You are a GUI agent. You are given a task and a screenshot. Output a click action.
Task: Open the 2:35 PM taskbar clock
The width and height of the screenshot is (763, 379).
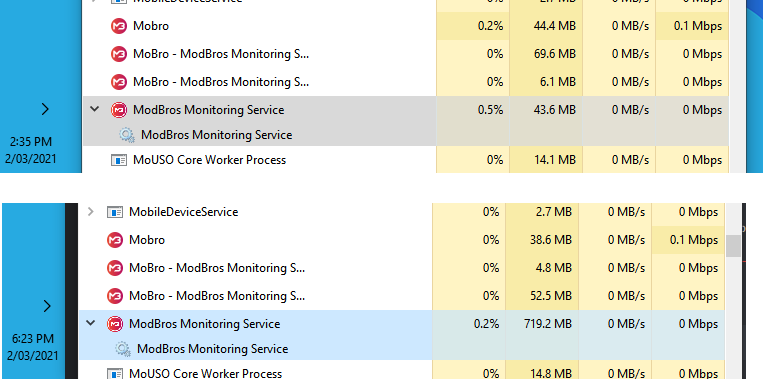click(31, 150)
